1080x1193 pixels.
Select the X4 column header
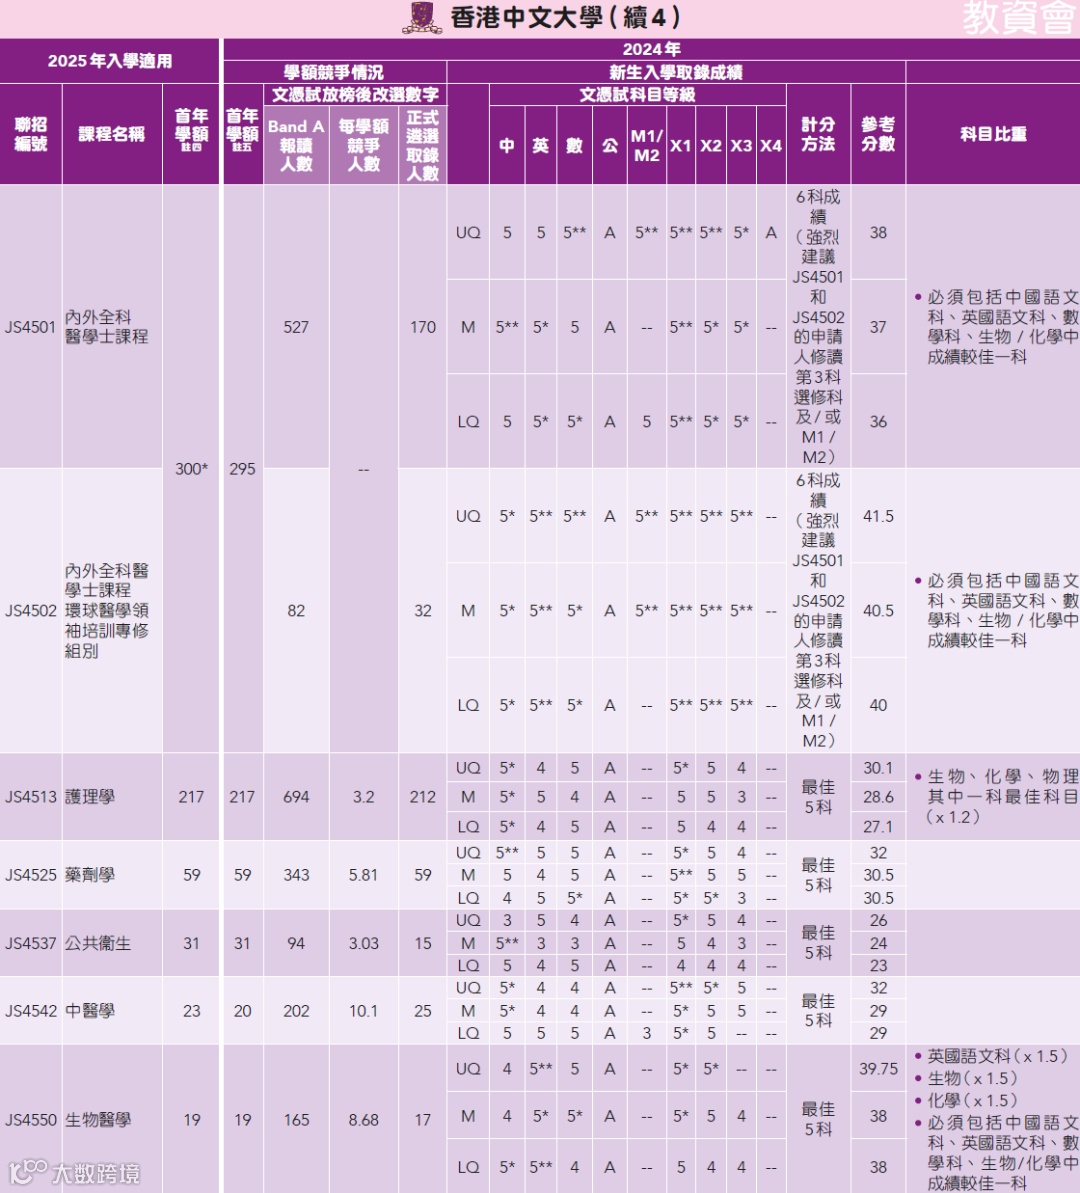[771, 145]
